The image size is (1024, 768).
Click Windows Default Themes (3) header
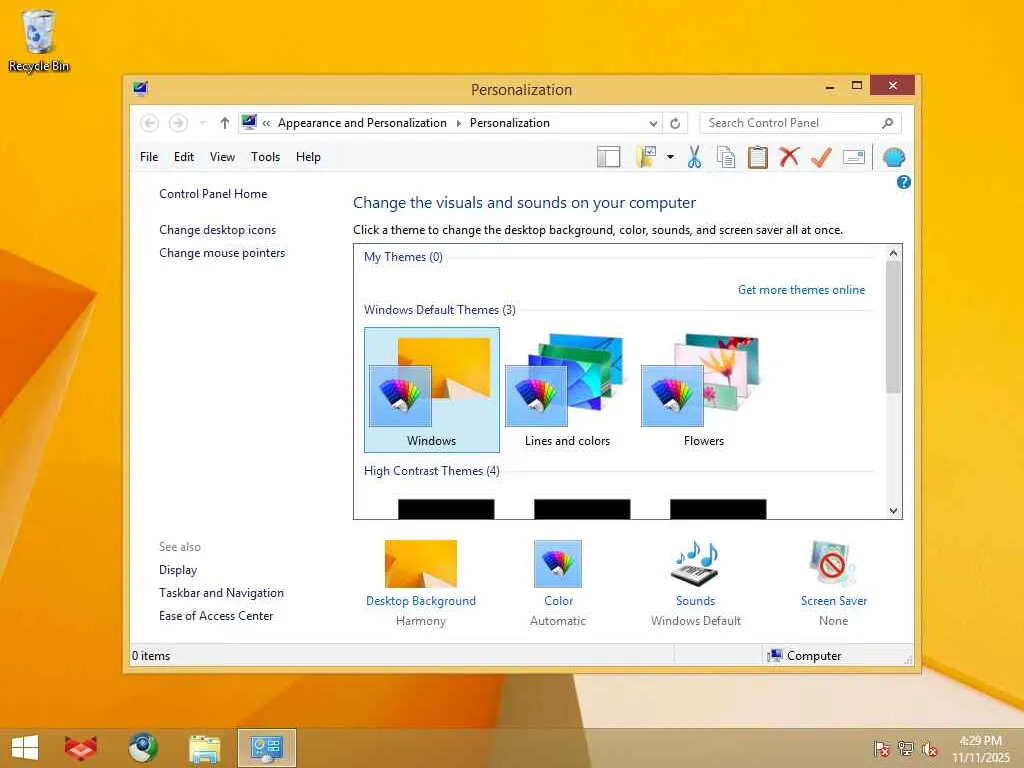point(440,310)
